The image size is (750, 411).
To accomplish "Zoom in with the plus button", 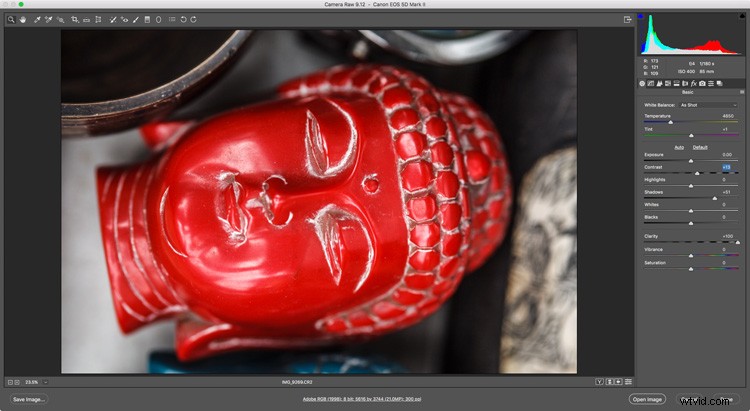I will point(17,382).
